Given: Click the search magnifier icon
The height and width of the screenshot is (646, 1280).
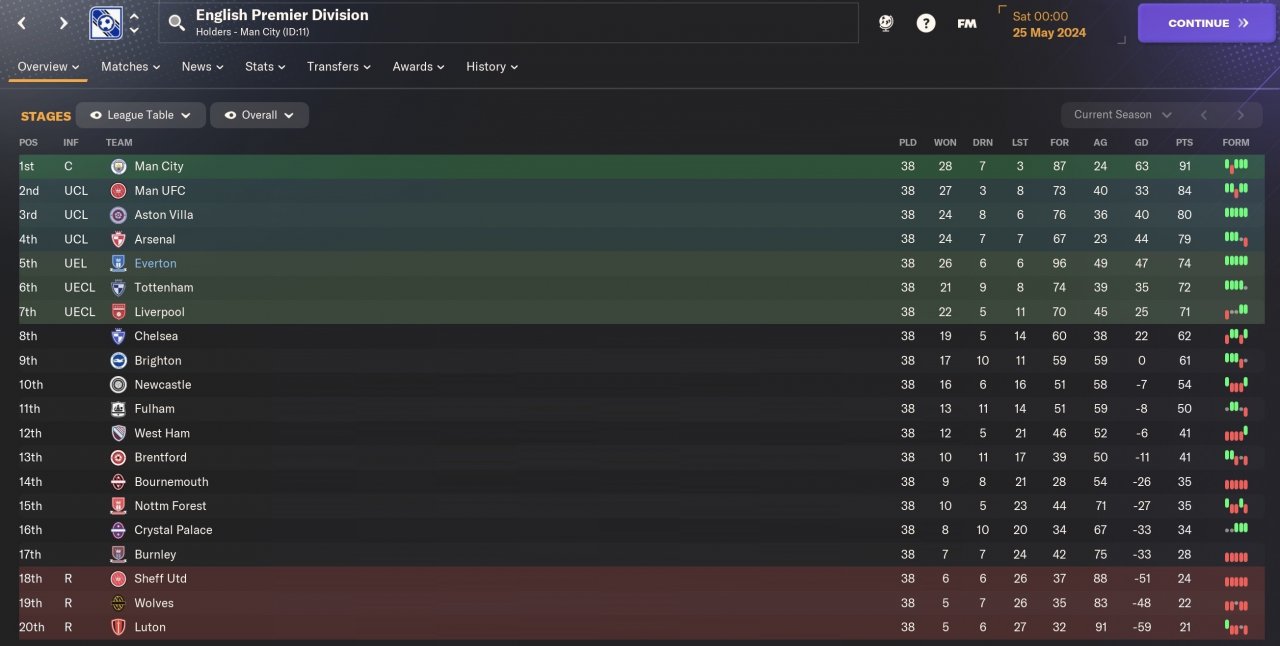Looking at the screenshot, I should tap(177, 23).
